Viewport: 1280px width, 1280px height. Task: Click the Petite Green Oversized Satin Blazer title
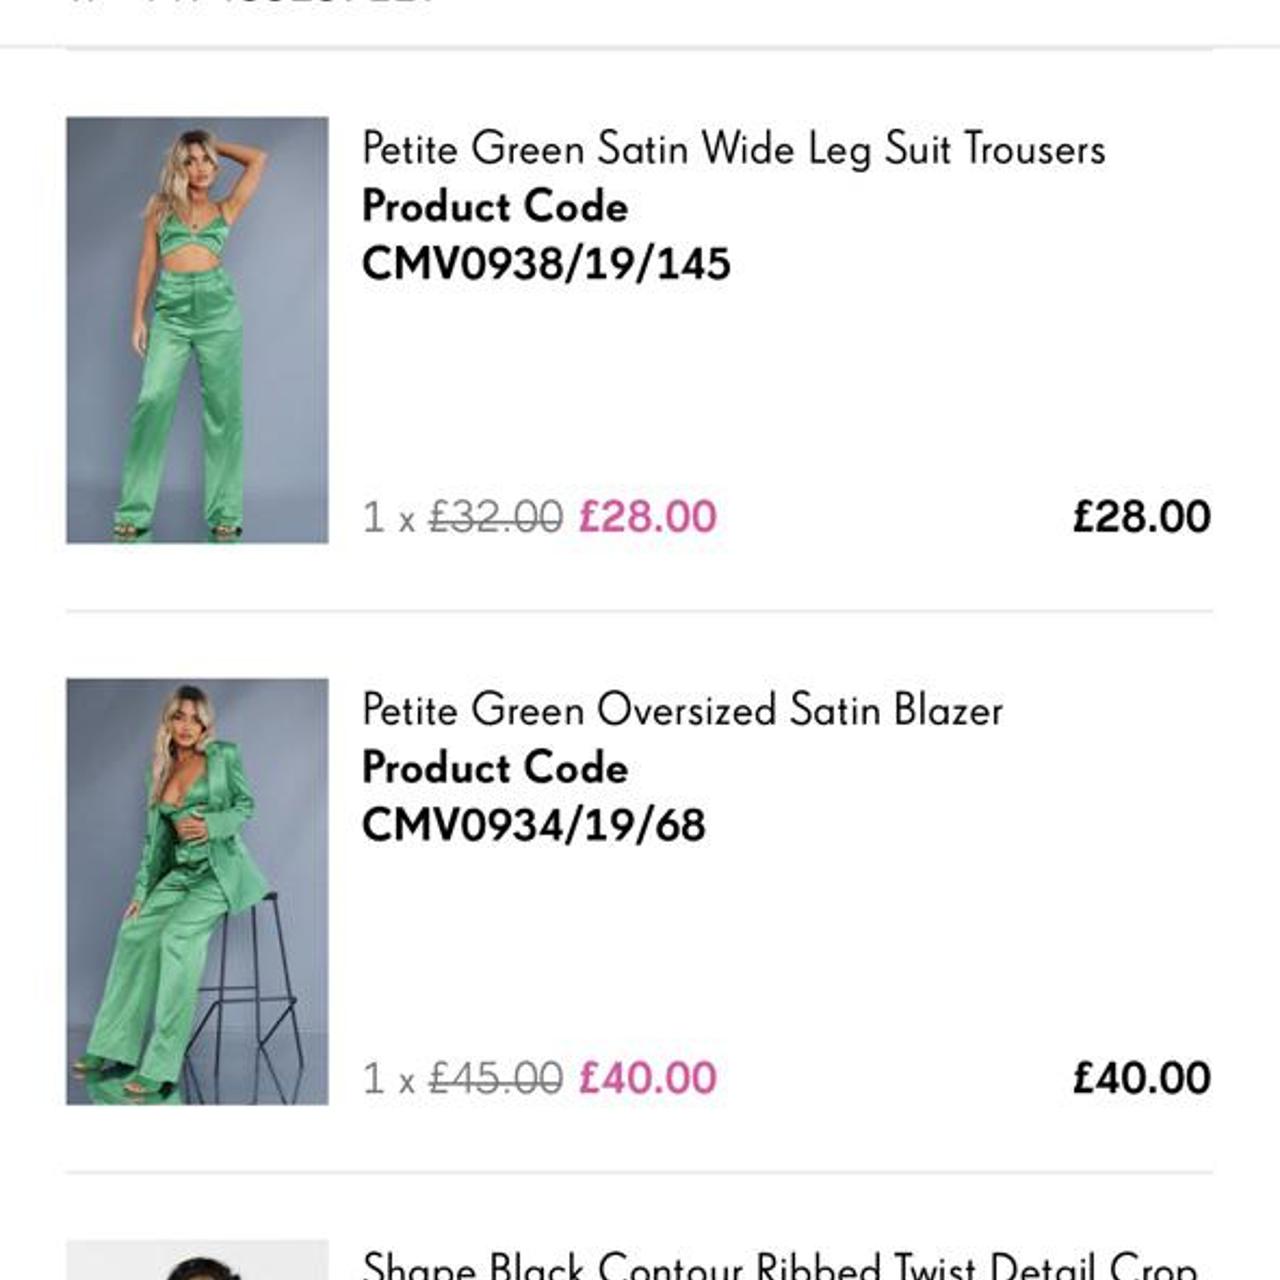[682, 710]
